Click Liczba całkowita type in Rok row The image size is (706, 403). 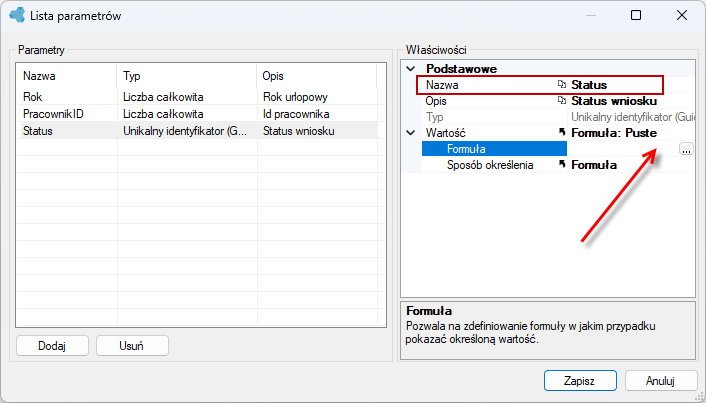click(x=163, y=97)
